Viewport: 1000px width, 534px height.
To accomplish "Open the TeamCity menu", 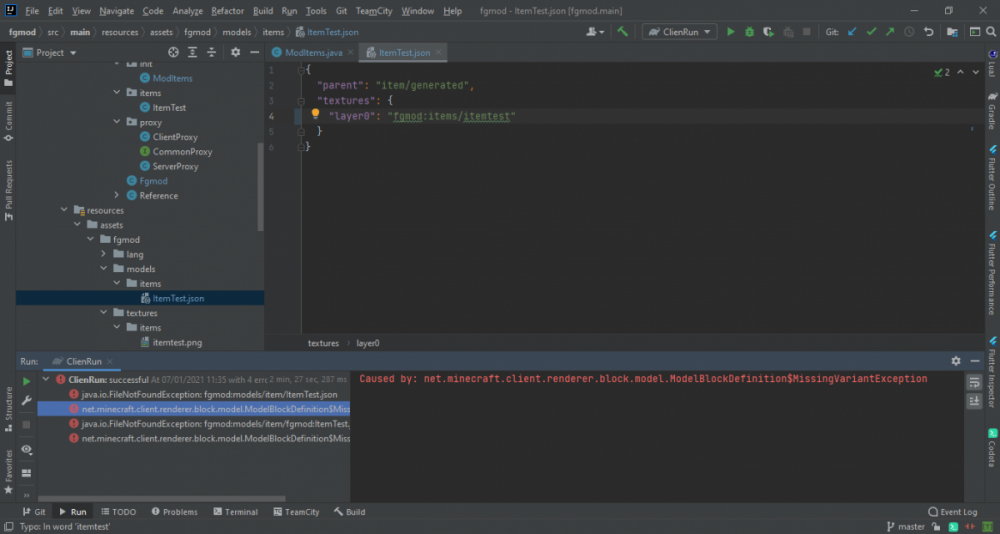I will tap(374, 11).
